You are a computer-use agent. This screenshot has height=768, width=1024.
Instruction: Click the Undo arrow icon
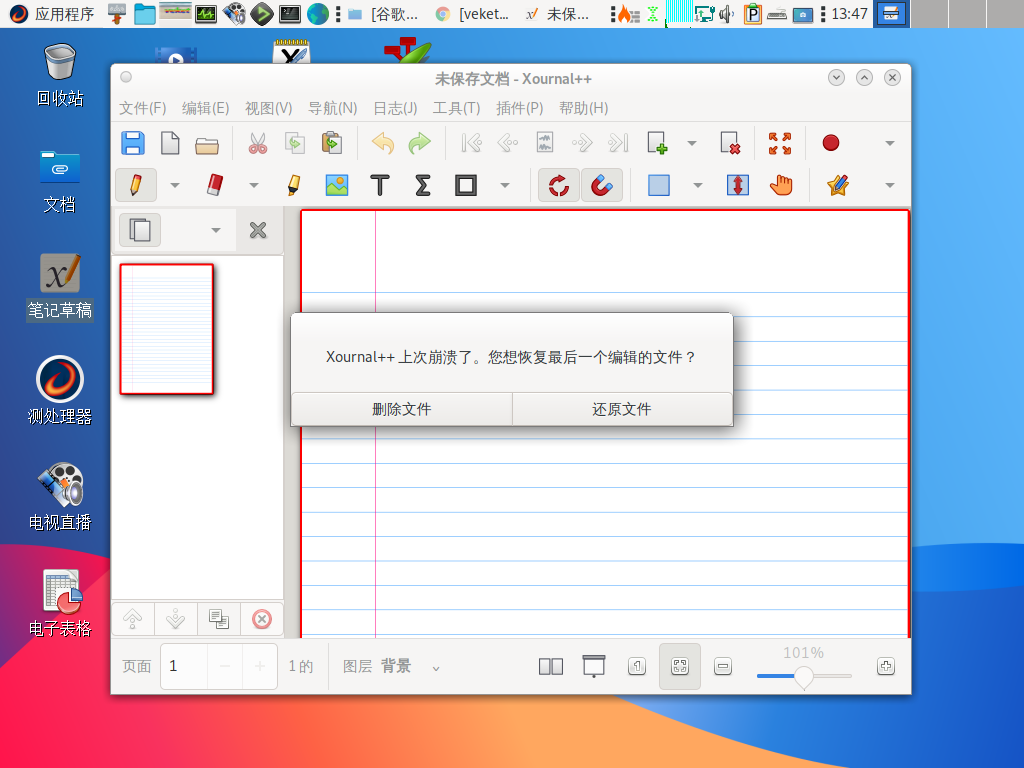pos(383,143)
